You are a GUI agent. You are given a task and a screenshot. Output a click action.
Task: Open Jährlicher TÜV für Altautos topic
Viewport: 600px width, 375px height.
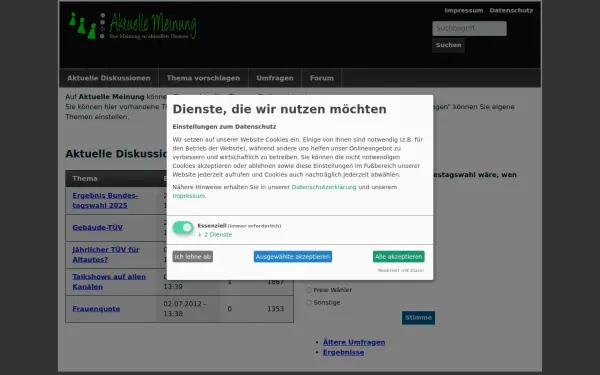tap(106, 254)
